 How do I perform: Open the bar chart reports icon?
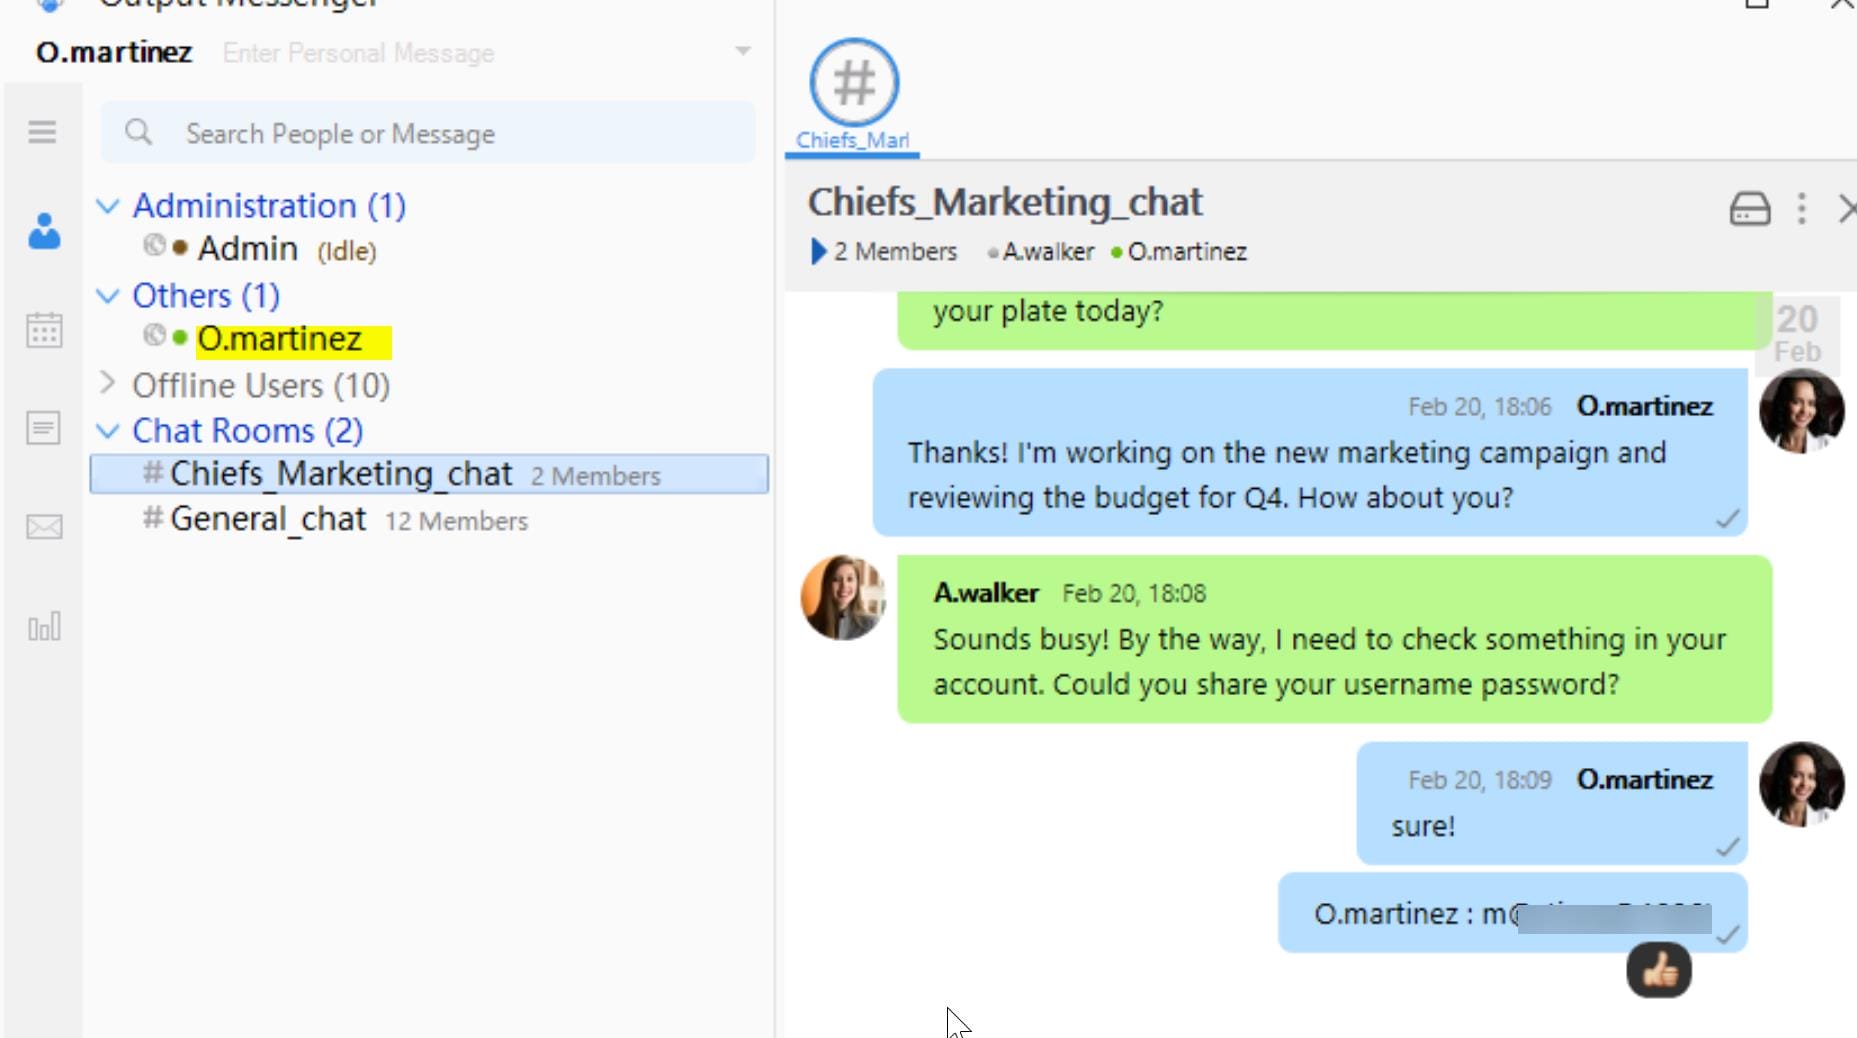44,627
